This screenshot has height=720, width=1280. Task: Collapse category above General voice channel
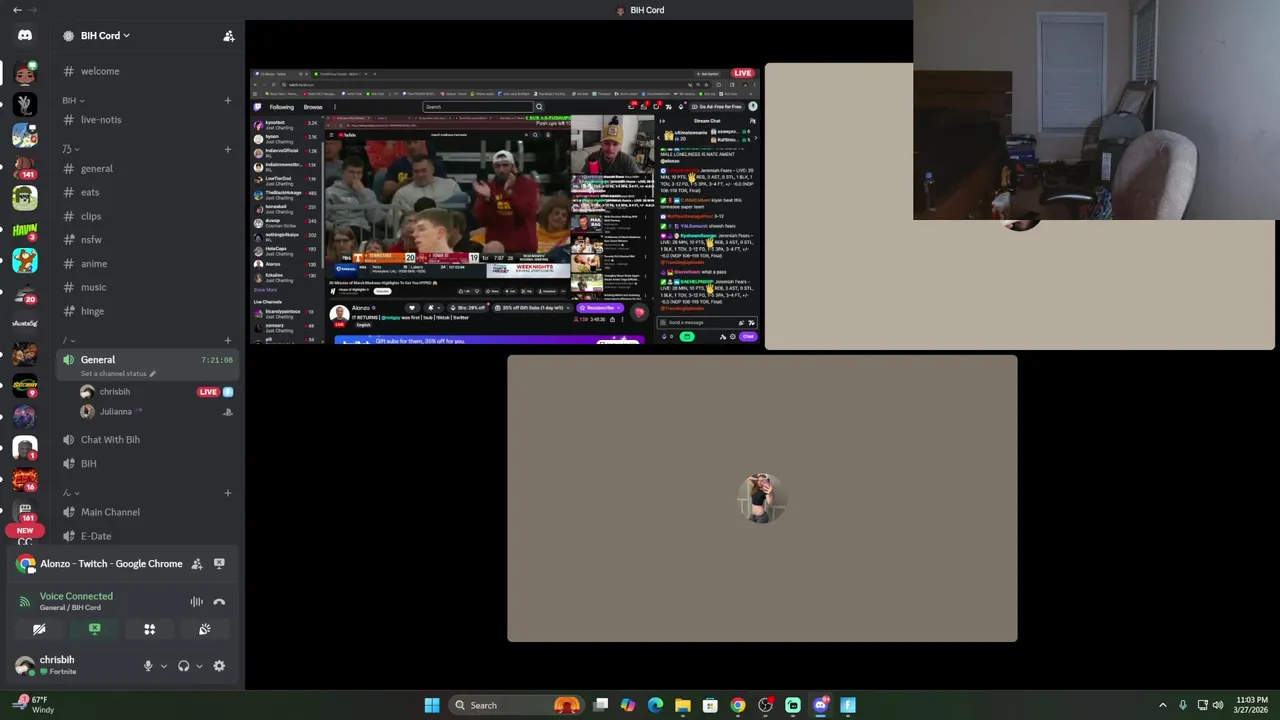pyautogui.click(x=69, y=340)
